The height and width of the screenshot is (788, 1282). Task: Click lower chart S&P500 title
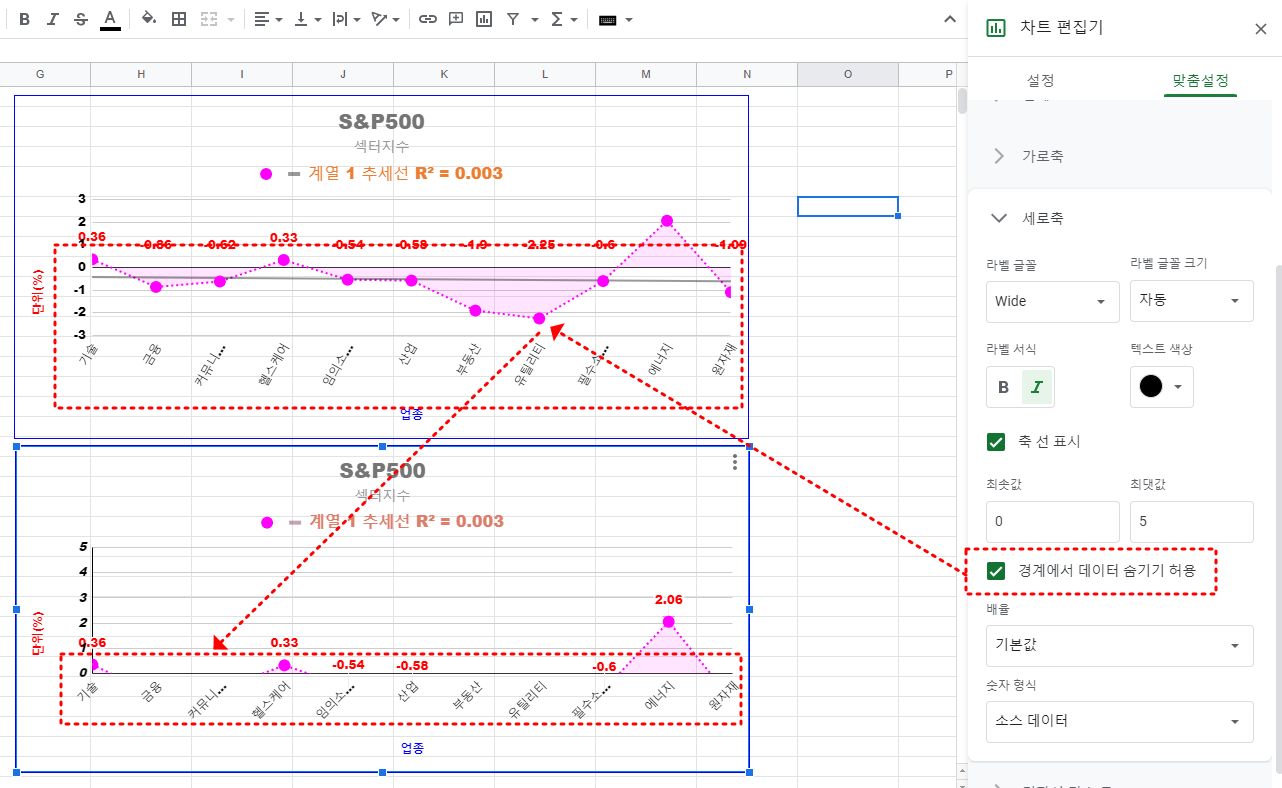click(x=382, y=471)
